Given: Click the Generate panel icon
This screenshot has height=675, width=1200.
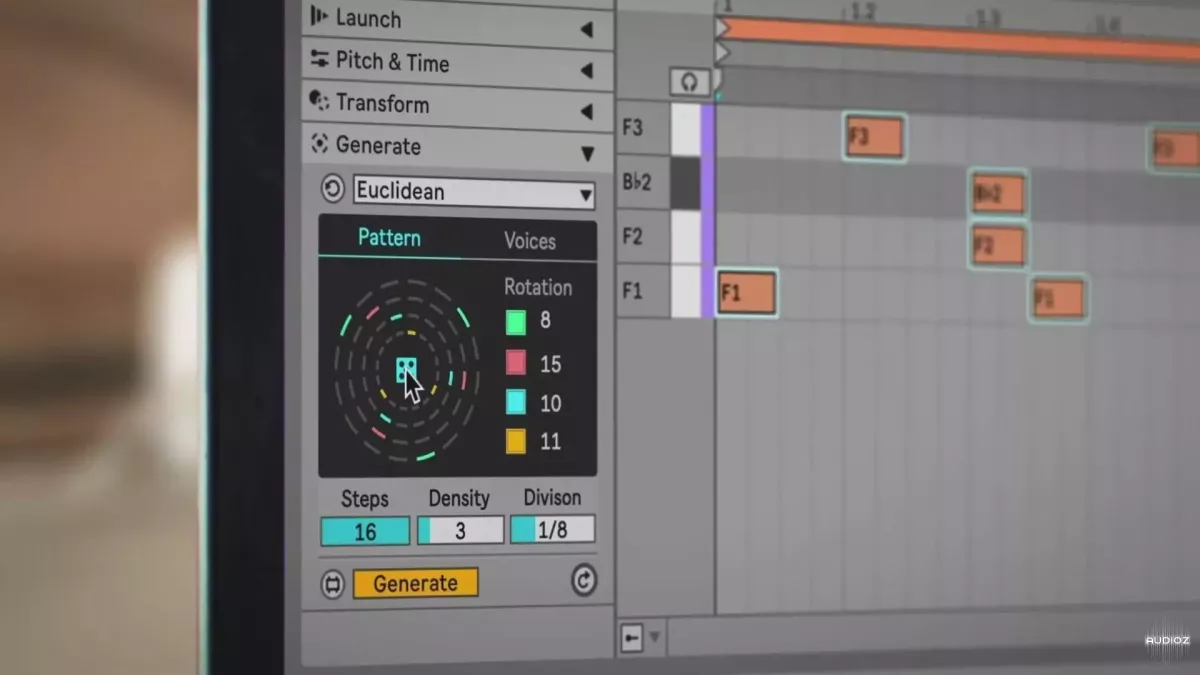Looking at the screenshot, I should pyautogui.click(x=320, y=144).
